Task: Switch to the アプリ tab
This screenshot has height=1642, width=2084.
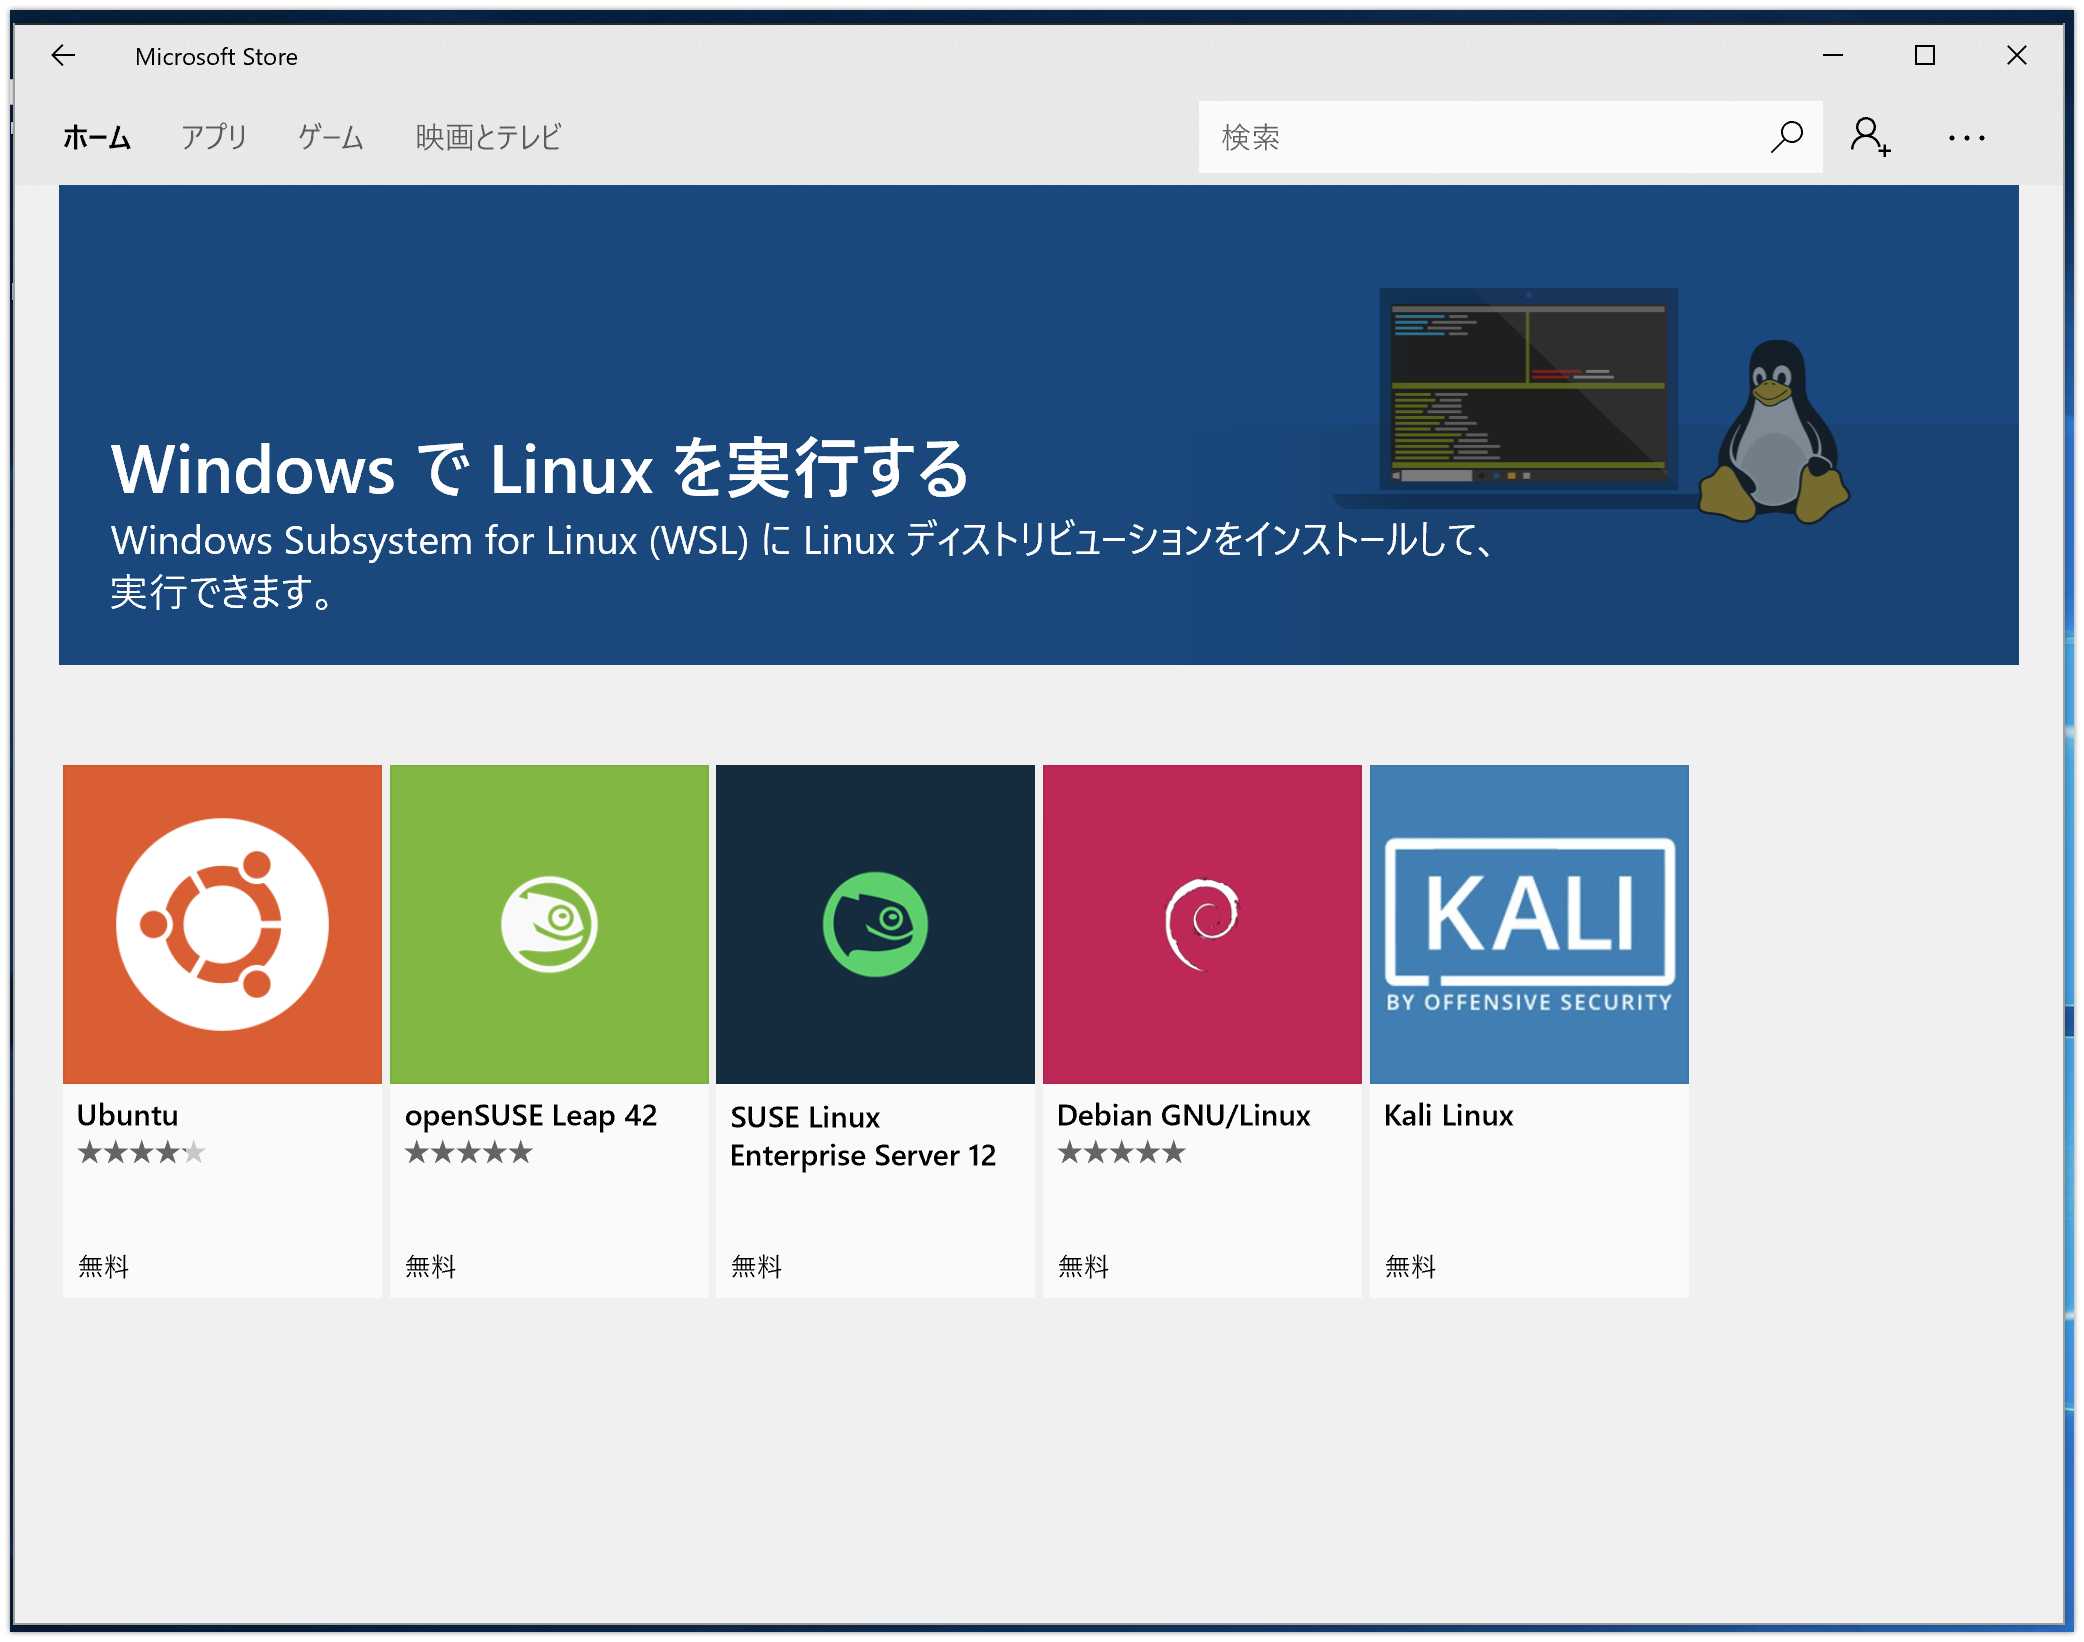Action: pos(214,137)
